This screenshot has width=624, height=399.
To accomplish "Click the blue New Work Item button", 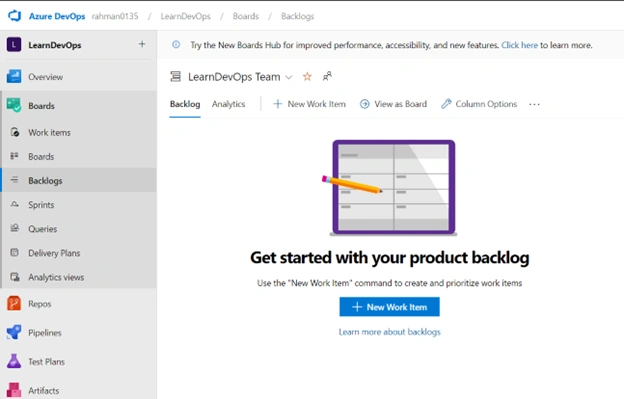I will click(x=390, y=307).
